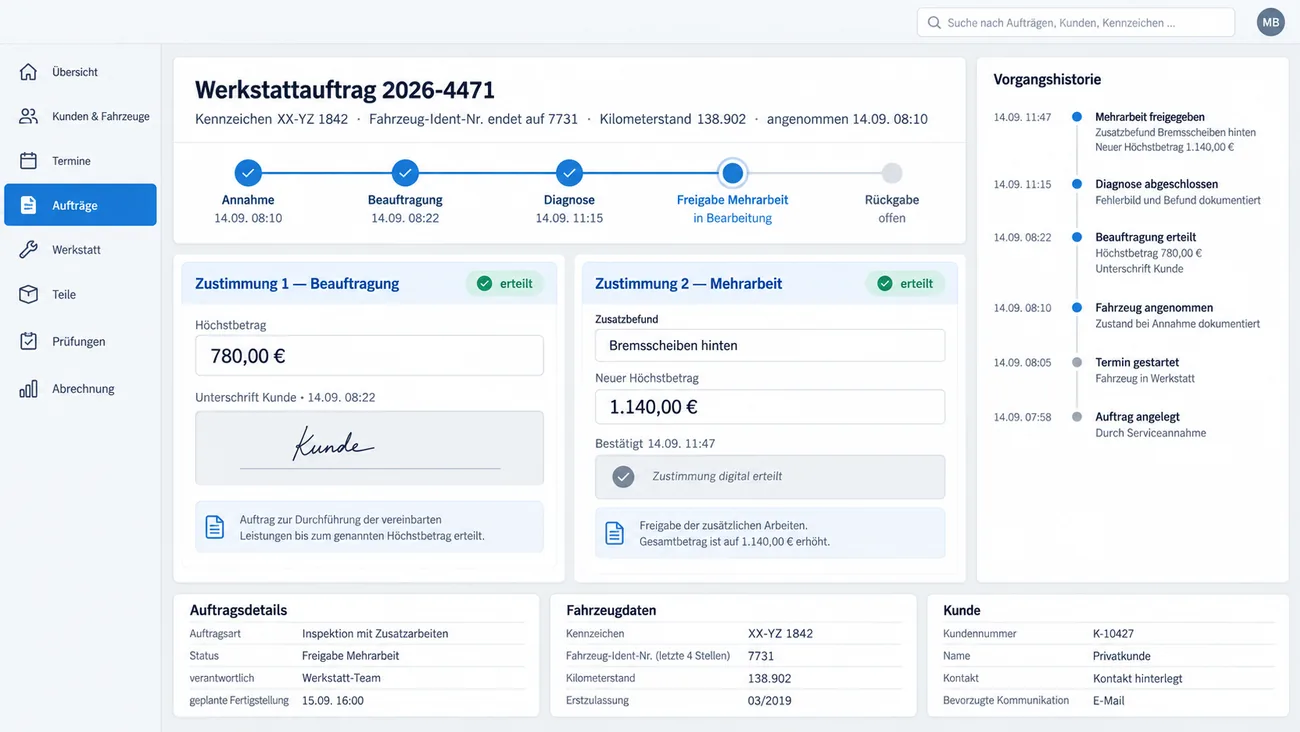Viewport: 1300px width, 732px height.
Task: Focus the search field for Aufträge, Kunden
Action: (x=1075, y=22)
